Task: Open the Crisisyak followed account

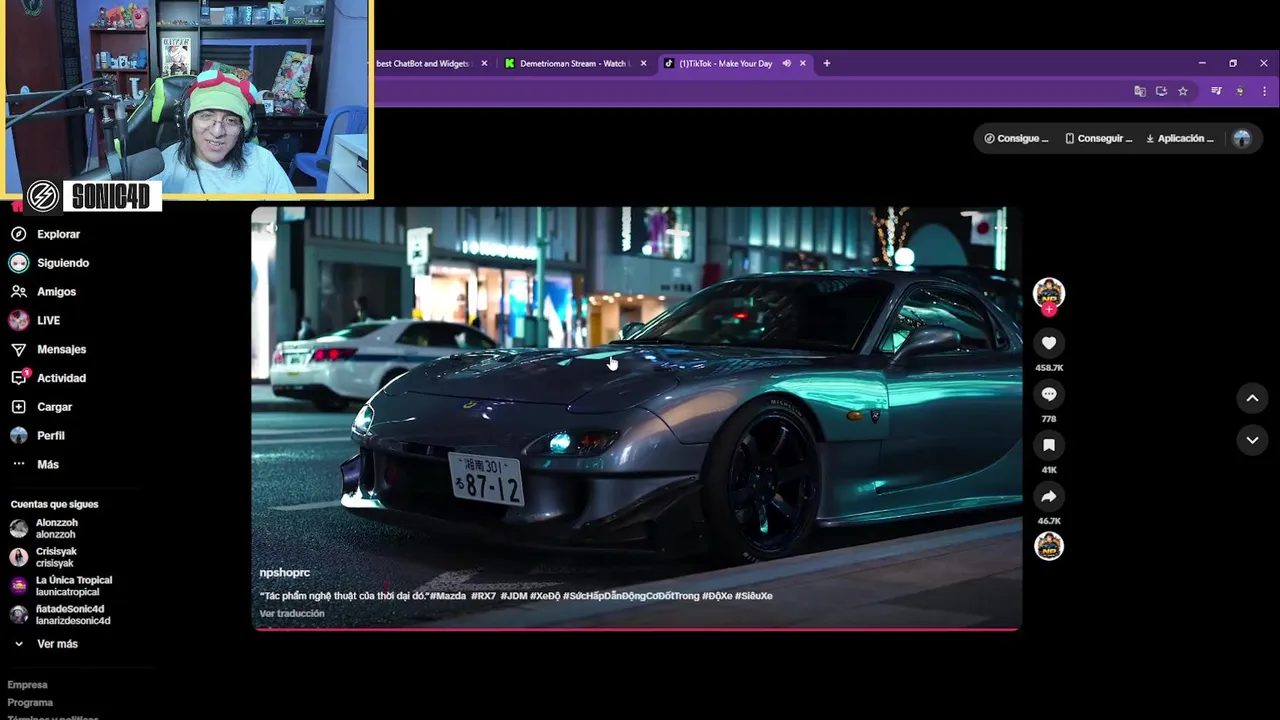Action: [43, 557]
